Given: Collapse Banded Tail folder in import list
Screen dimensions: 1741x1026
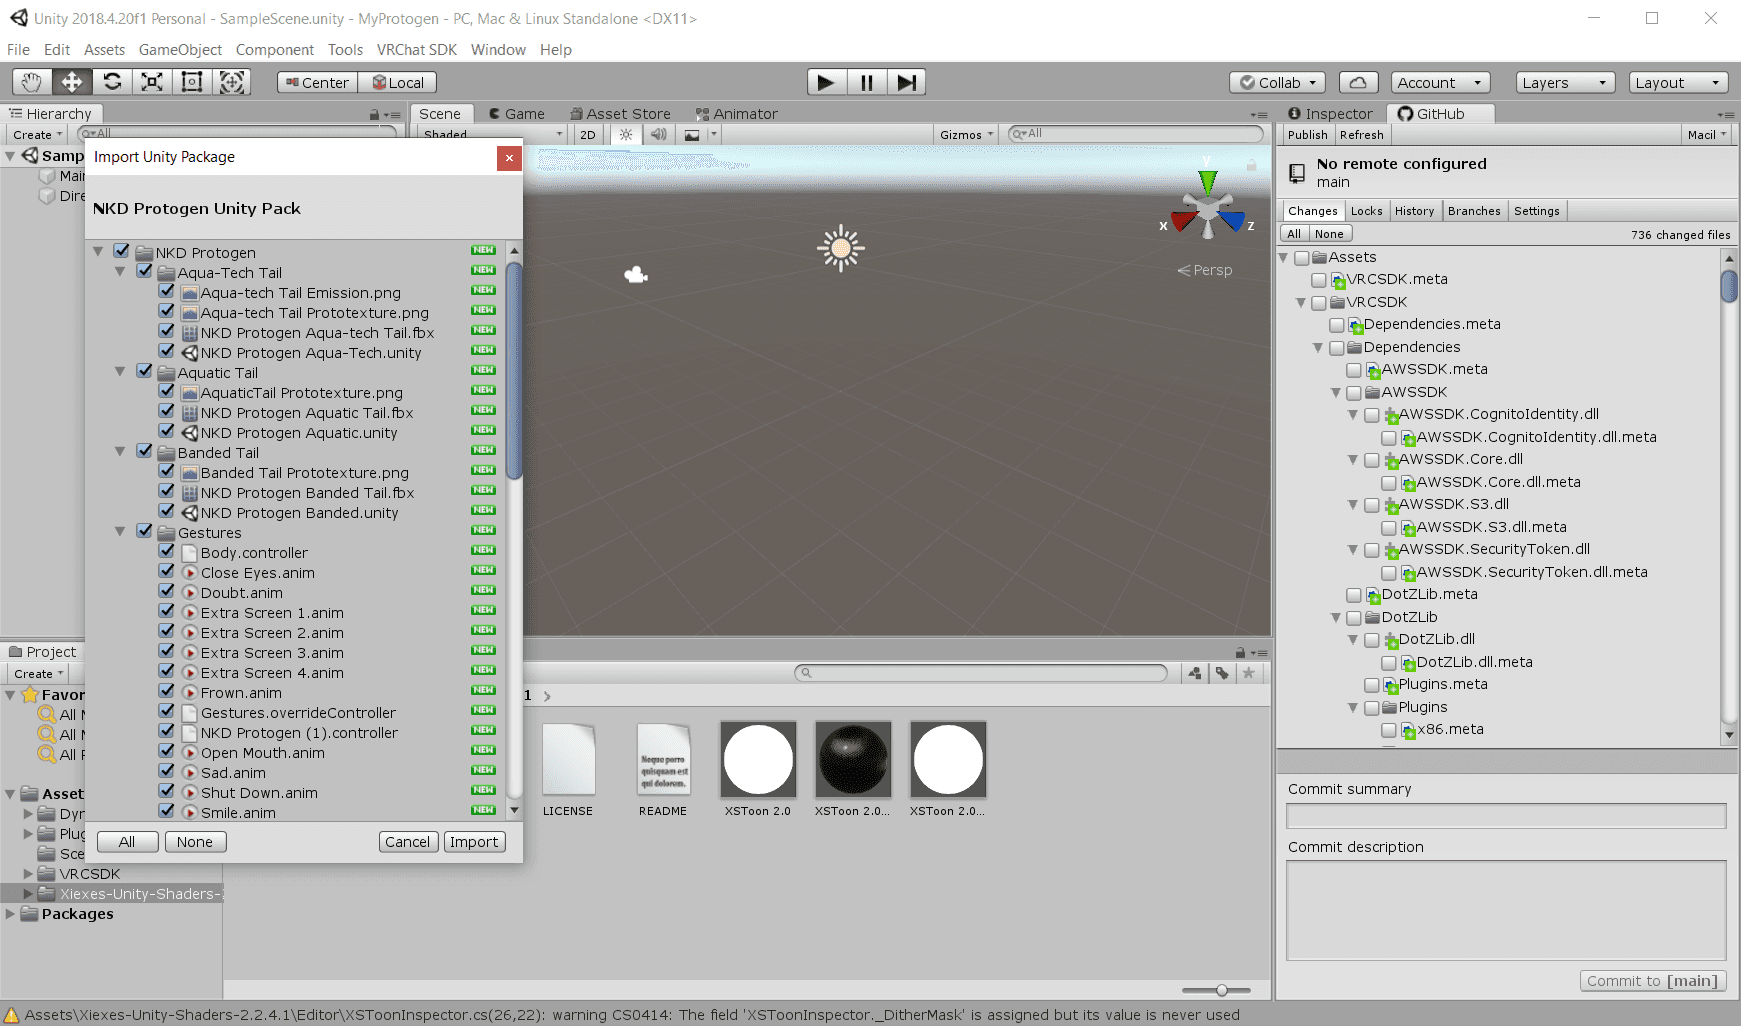Looking at the screenshot, I should point(120,452).
